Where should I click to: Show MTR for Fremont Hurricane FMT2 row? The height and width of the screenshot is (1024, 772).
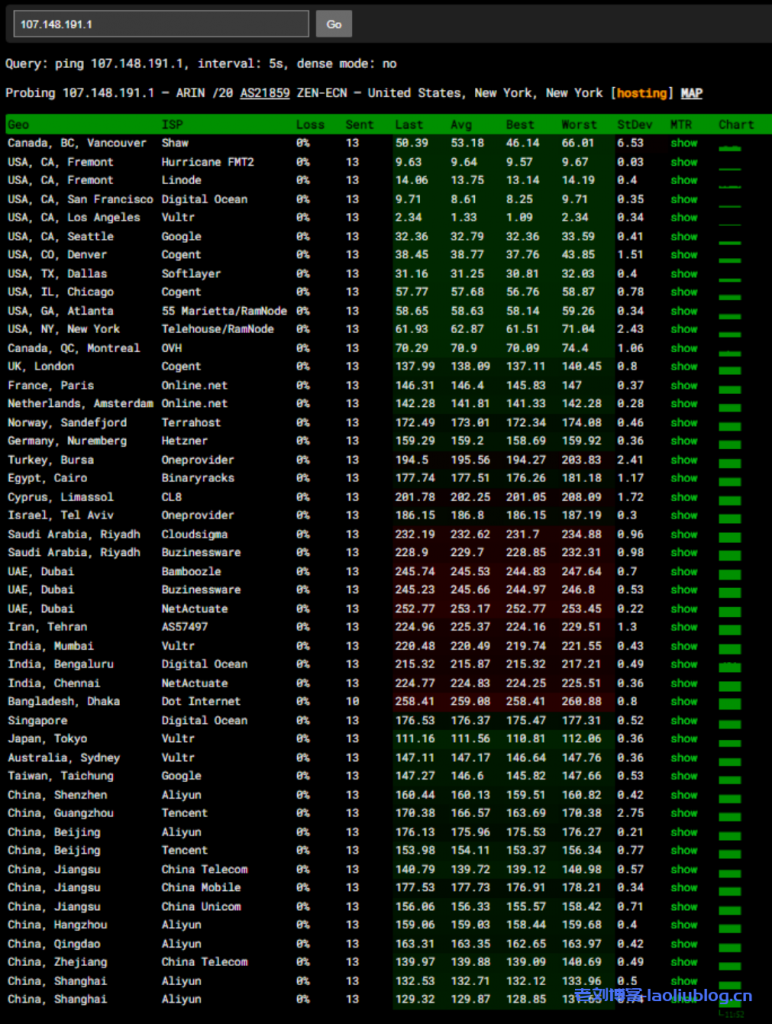coord(684,162)
